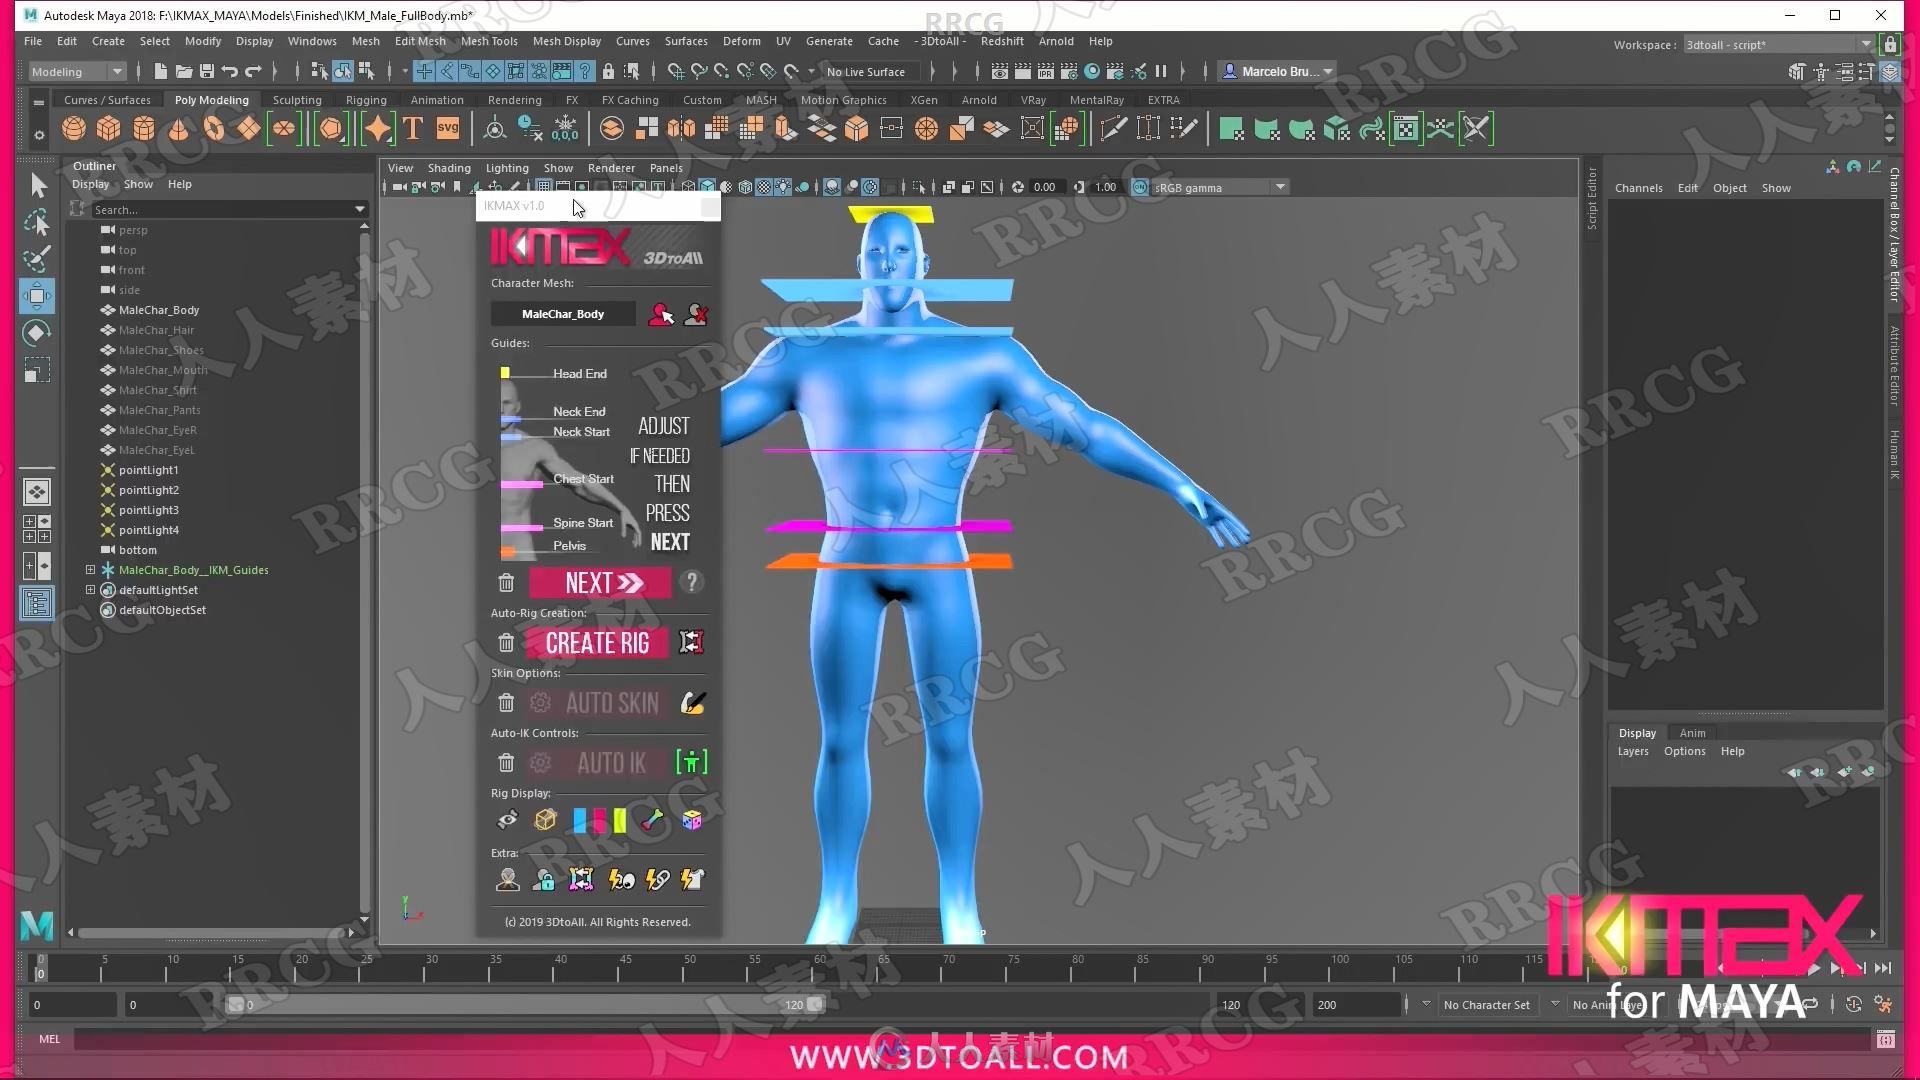The image size is (1920, 1080).
Task: Toggle the cube display mode in Rig Display
Action: coord(545,820)
